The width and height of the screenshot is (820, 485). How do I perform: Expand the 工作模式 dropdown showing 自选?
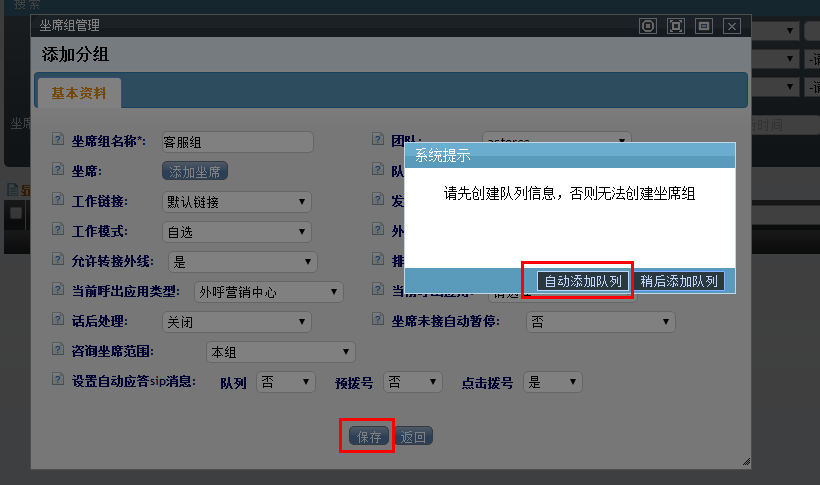point(236,232)
